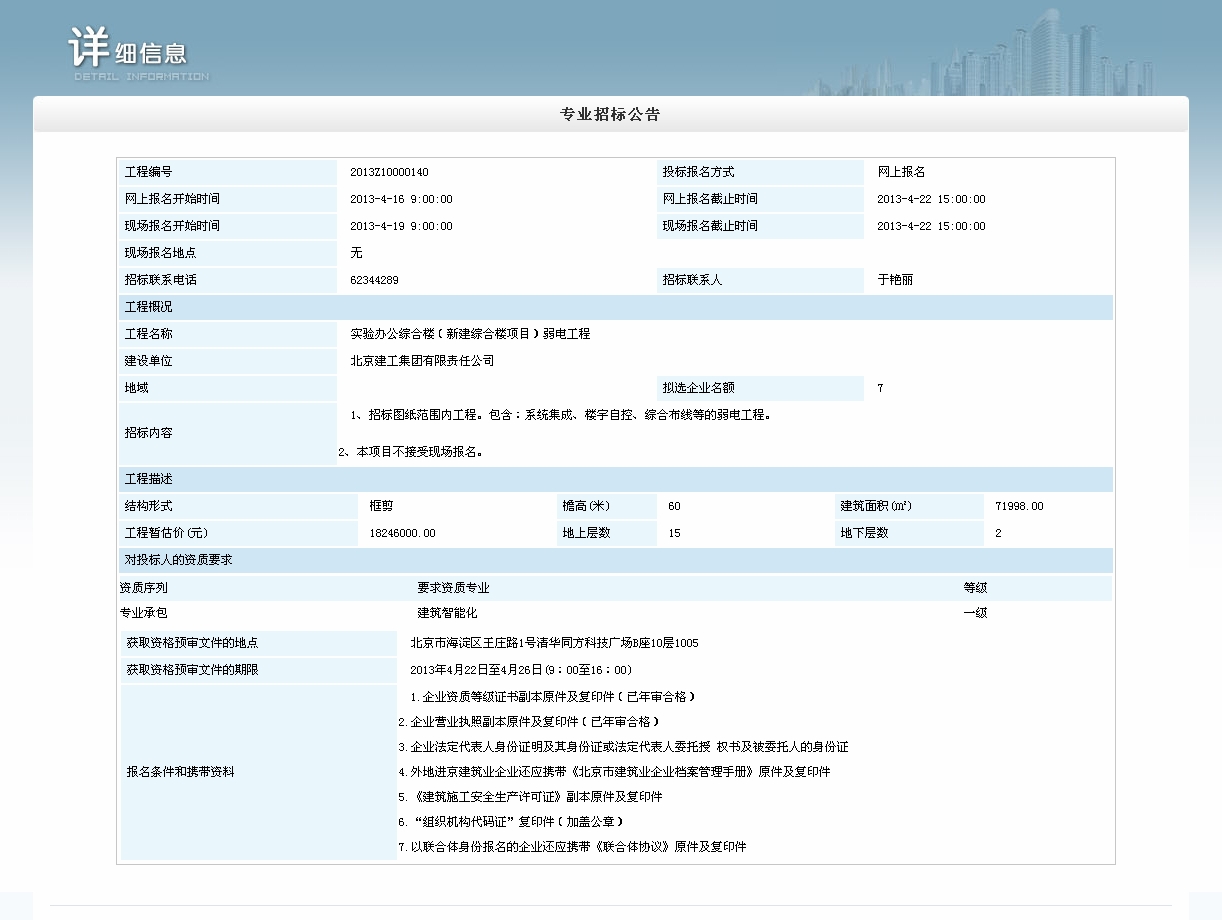Click construction unit 北京建工集团有限责任公司
This screenshot has height=920, width=1222.
point(422,361)
